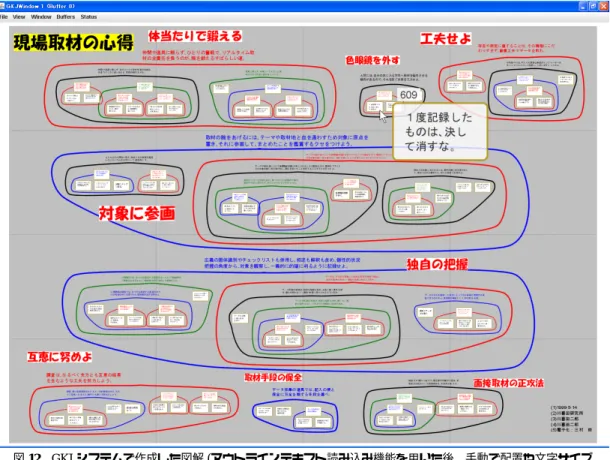Select the heading 体当たりで鍛える

pyautogui.click(x=195, y=36)
